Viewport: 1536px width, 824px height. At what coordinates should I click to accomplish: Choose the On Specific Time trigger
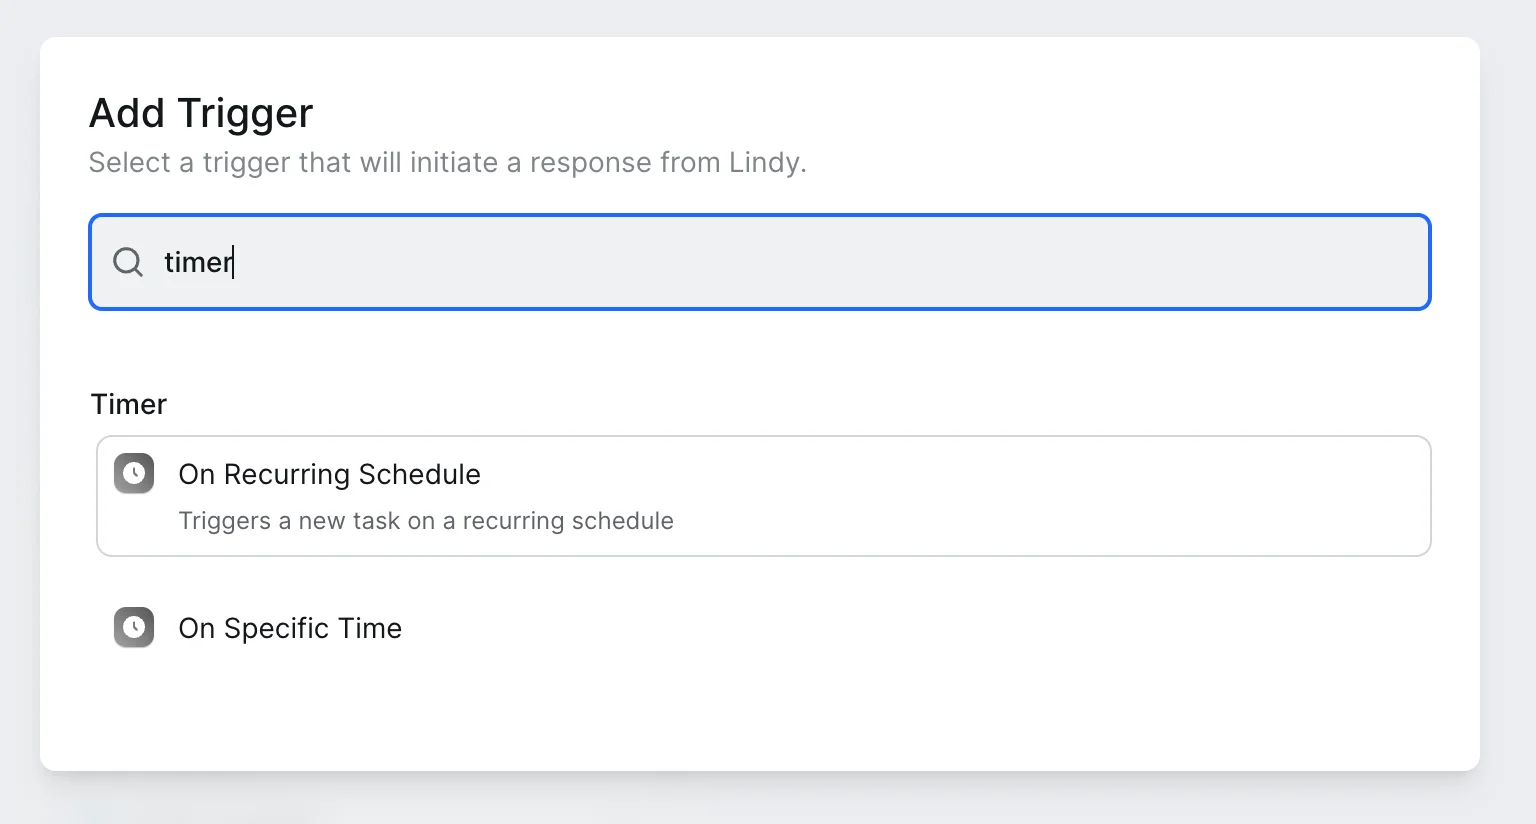pos(290,628)
